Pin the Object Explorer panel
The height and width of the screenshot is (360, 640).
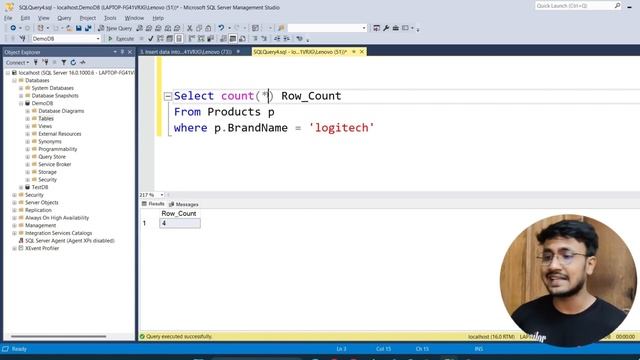[122, 52]
